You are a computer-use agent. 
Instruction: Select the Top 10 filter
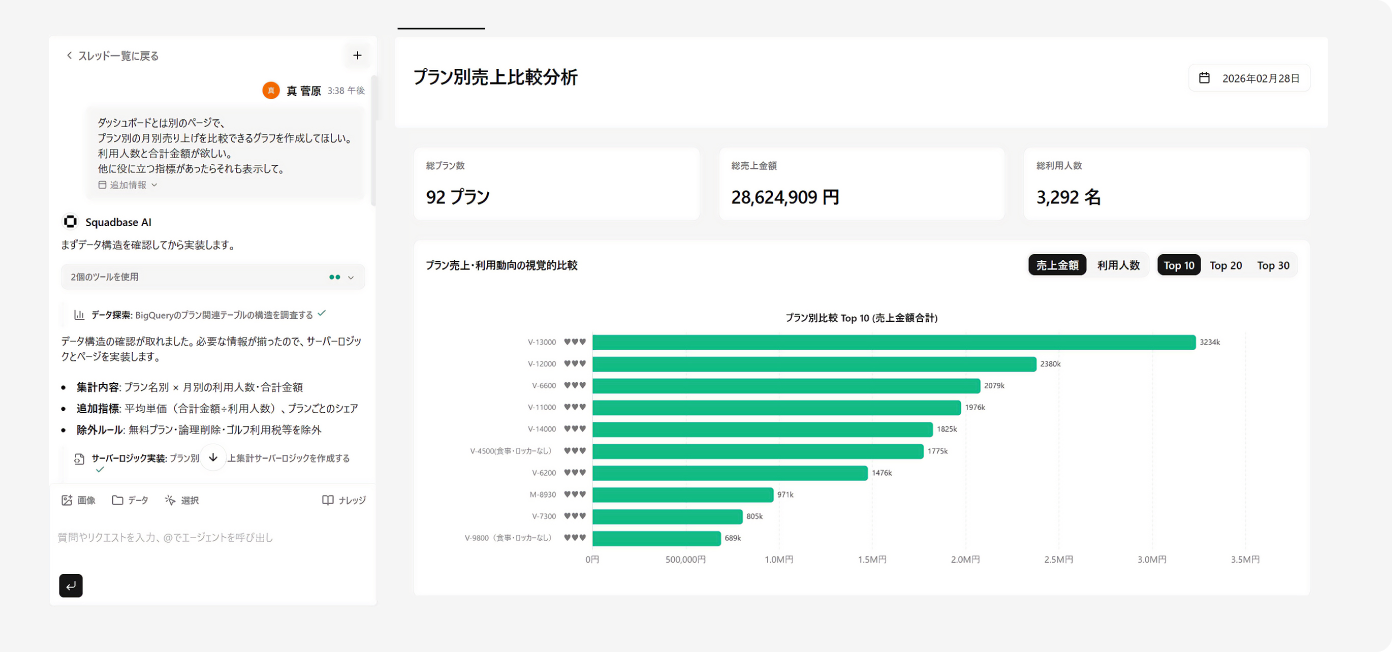point(1179,265)
